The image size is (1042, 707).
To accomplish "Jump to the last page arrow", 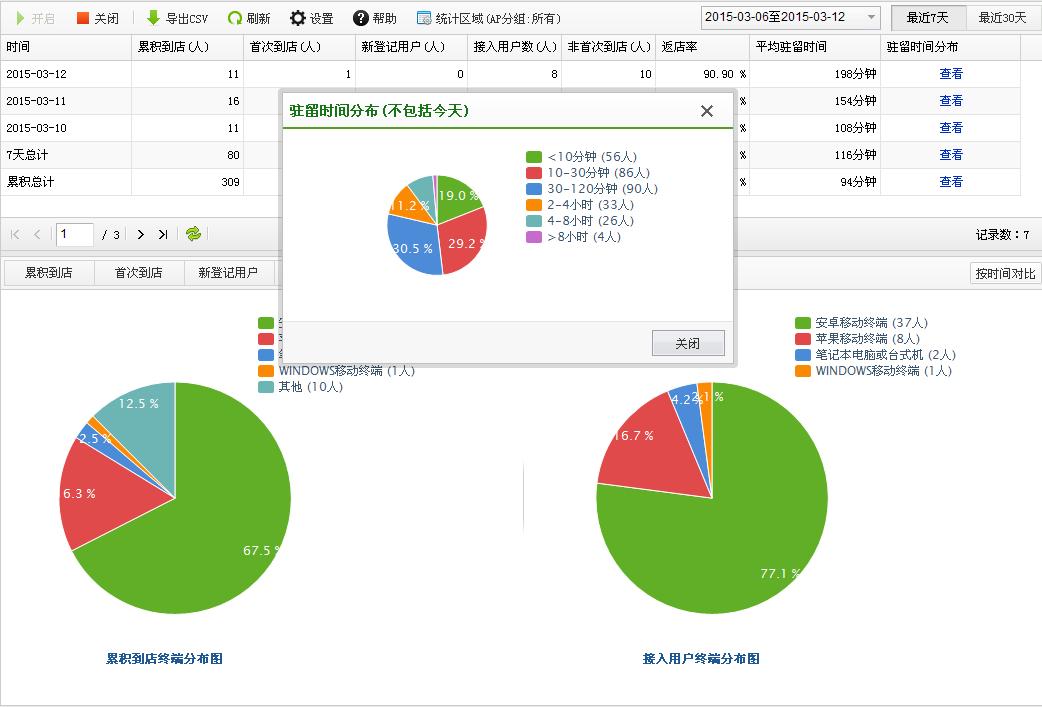I will point(163,234).
